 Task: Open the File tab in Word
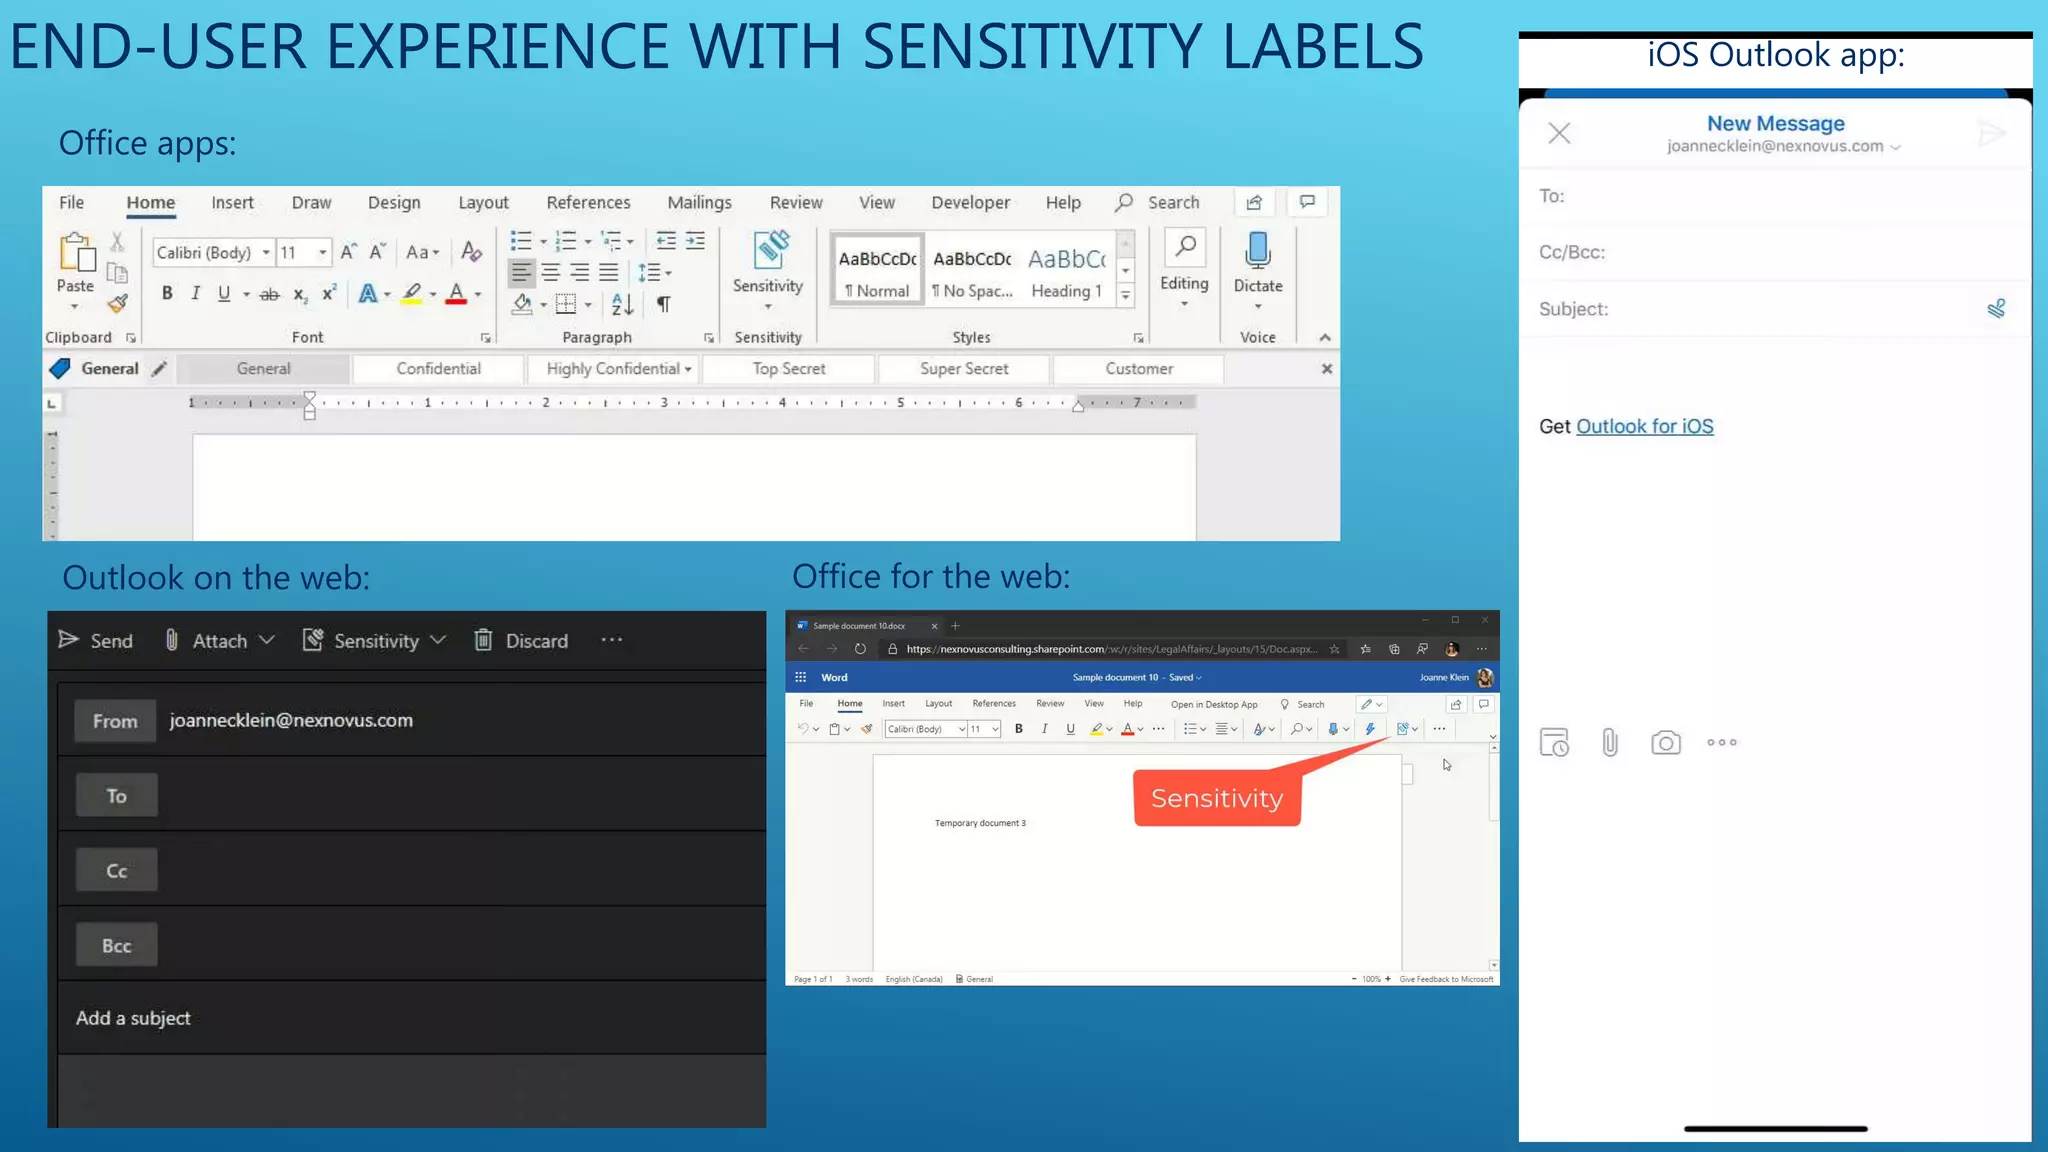coord(72,203)
